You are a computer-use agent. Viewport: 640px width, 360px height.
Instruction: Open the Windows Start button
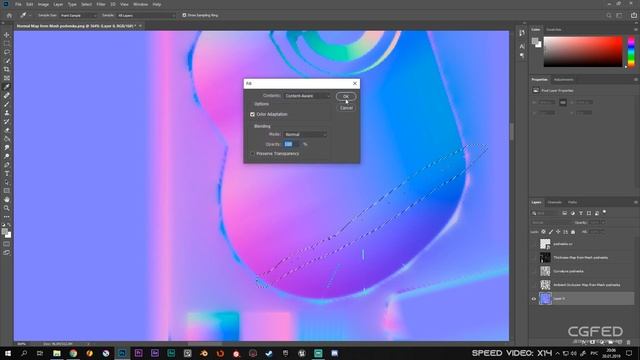[7, 353]
